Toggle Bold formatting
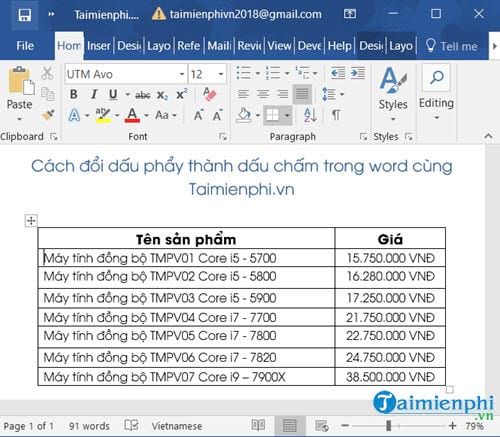 click(74, 95)
